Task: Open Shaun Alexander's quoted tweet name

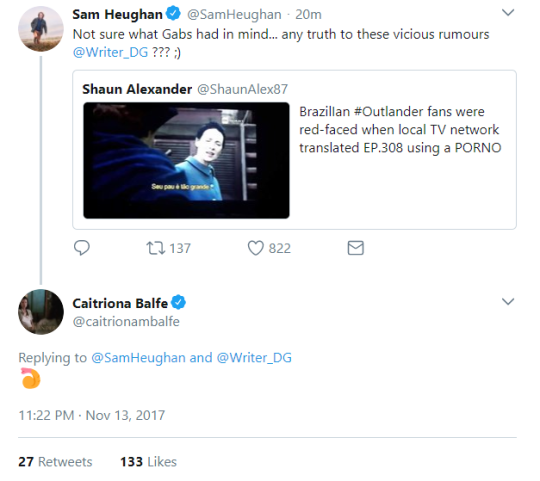Action: click(x=137, y=89)
